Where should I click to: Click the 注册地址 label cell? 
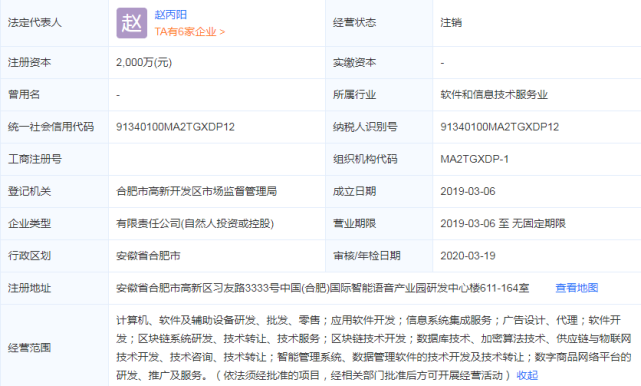54,288
